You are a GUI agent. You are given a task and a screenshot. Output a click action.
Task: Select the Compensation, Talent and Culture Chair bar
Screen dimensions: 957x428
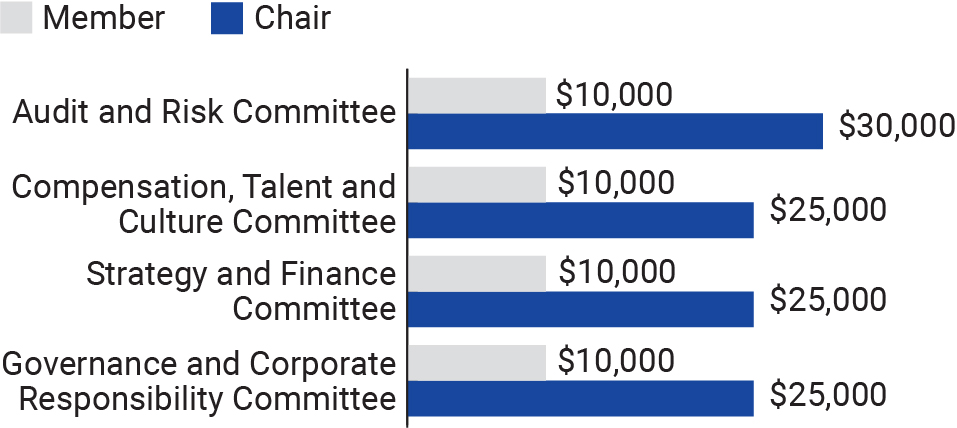581,220
